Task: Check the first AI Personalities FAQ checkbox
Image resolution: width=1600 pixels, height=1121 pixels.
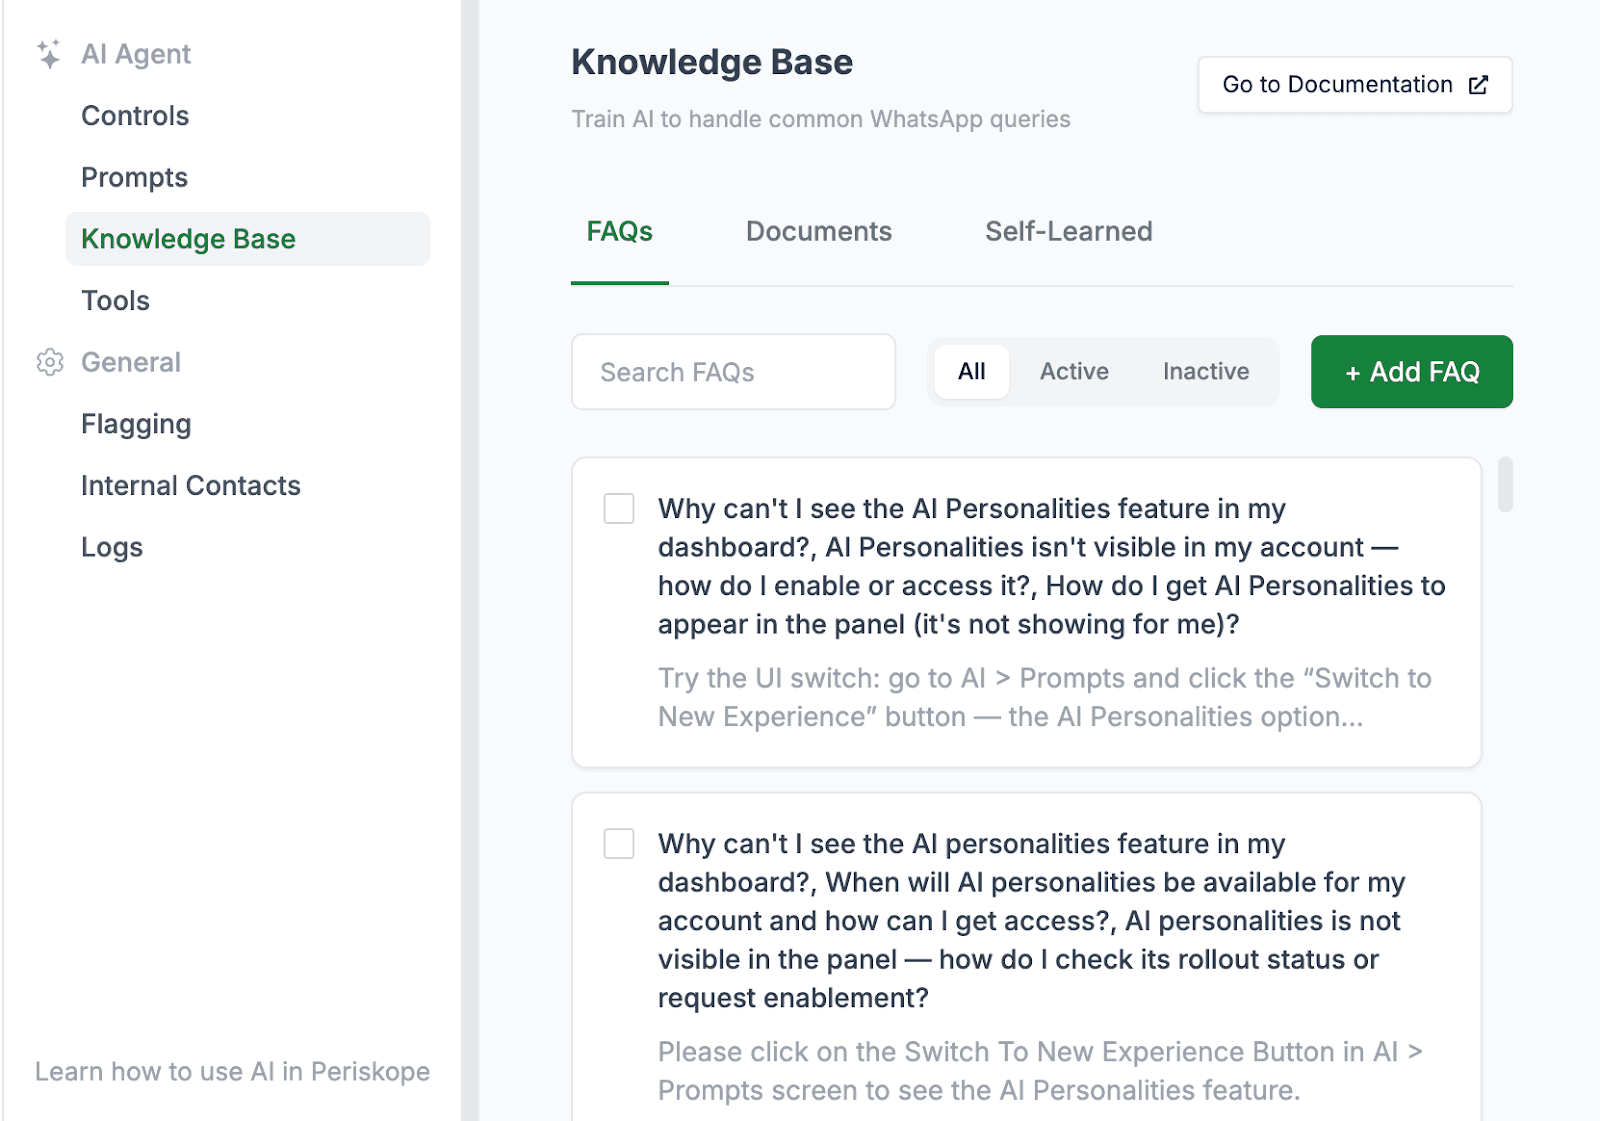Action: coord(619,509)
